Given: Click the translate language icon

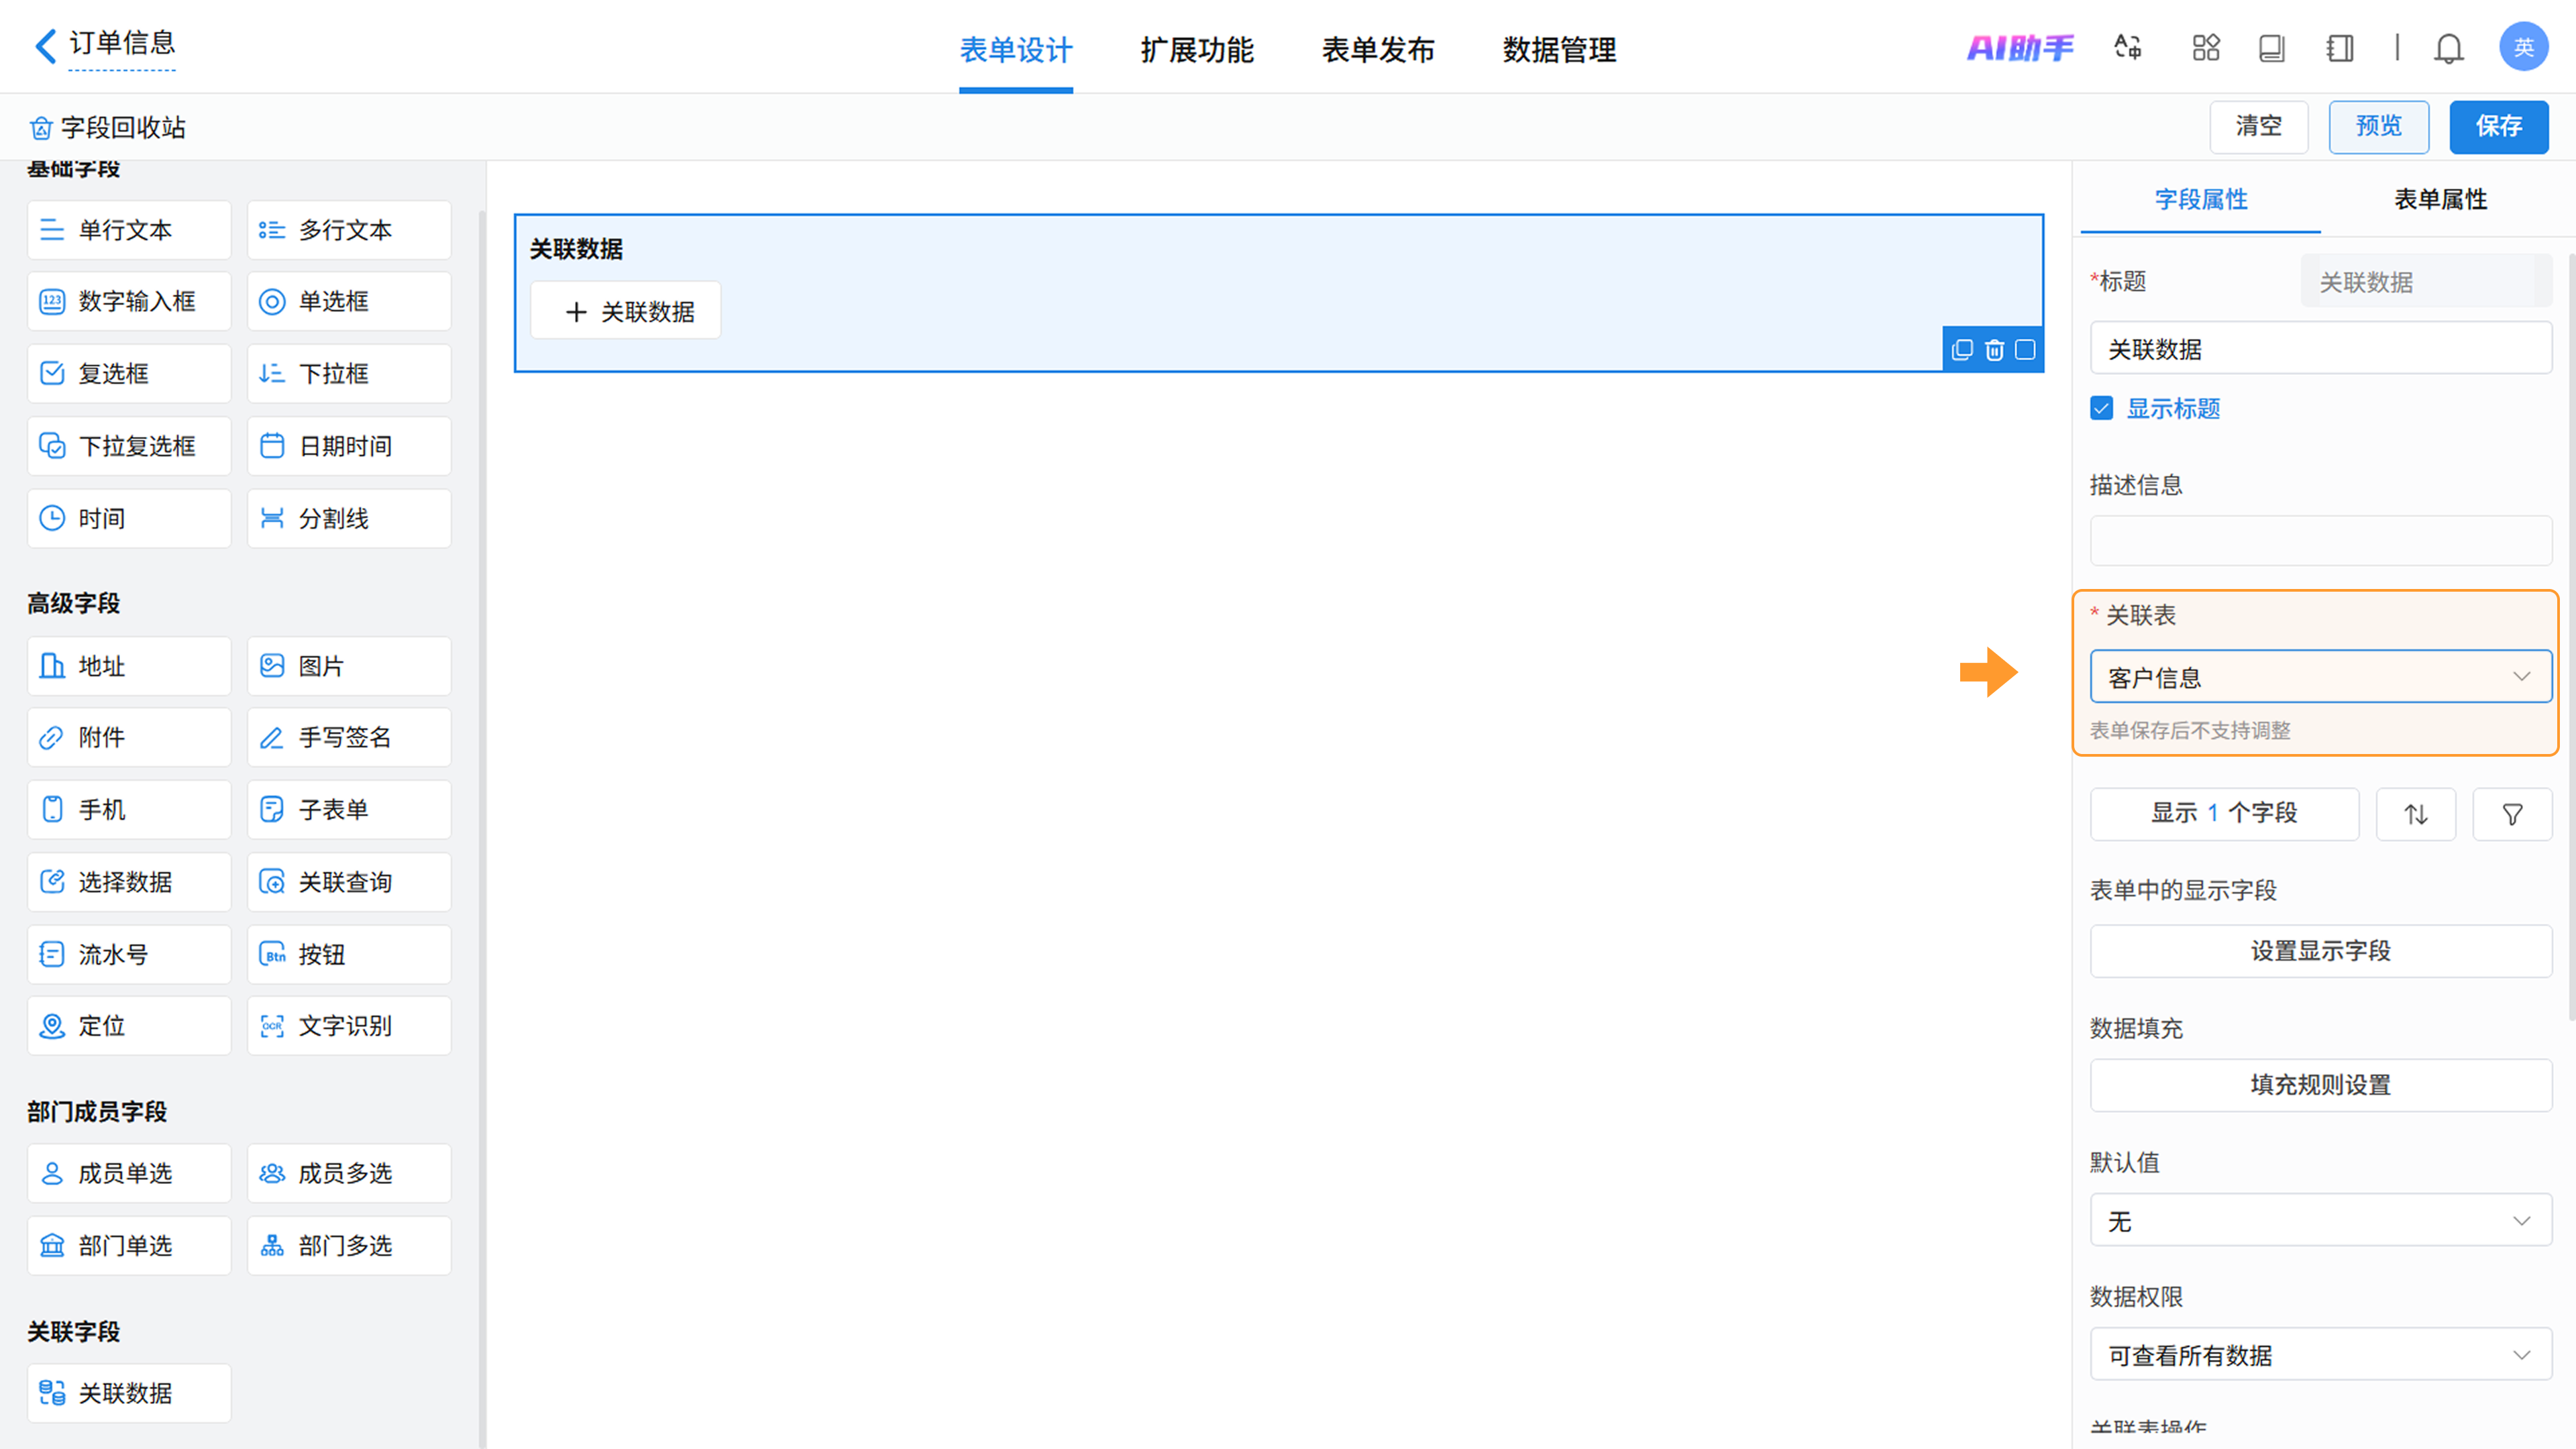Looking at the screenshot, I should (x=2128, y=48).
